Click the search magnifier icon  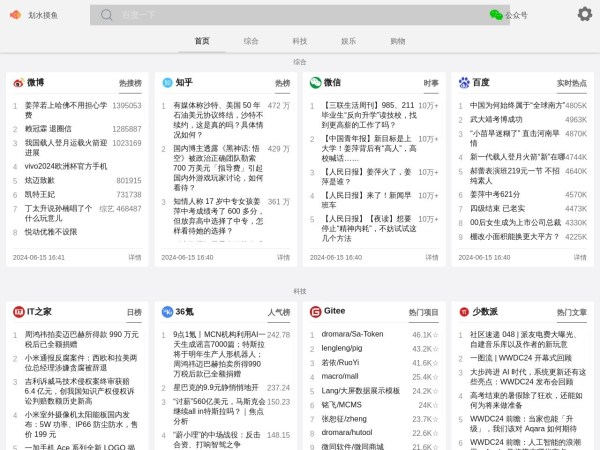[x=106, y=15]
